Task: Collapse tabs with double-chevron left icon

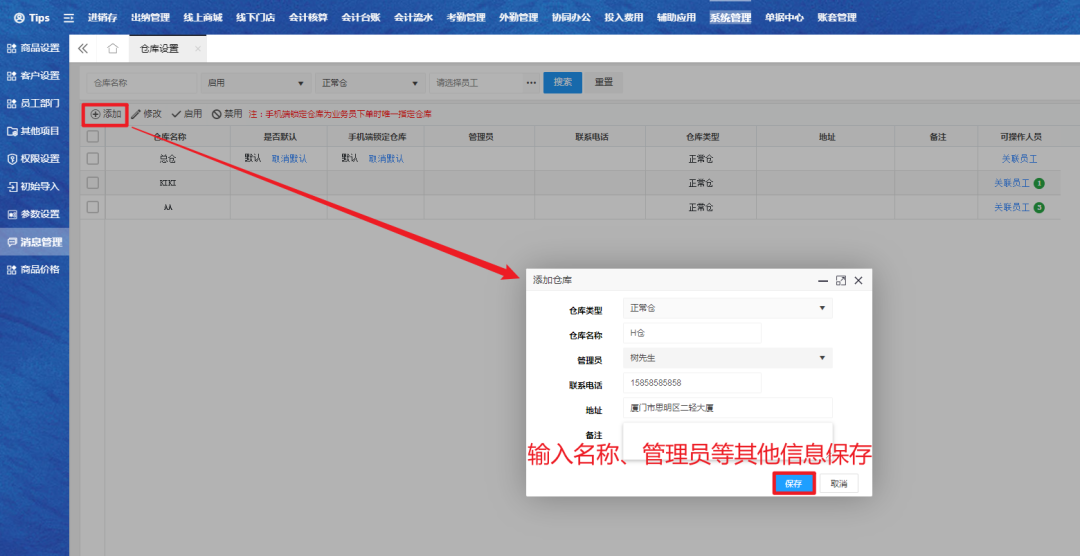Action: 83,48
